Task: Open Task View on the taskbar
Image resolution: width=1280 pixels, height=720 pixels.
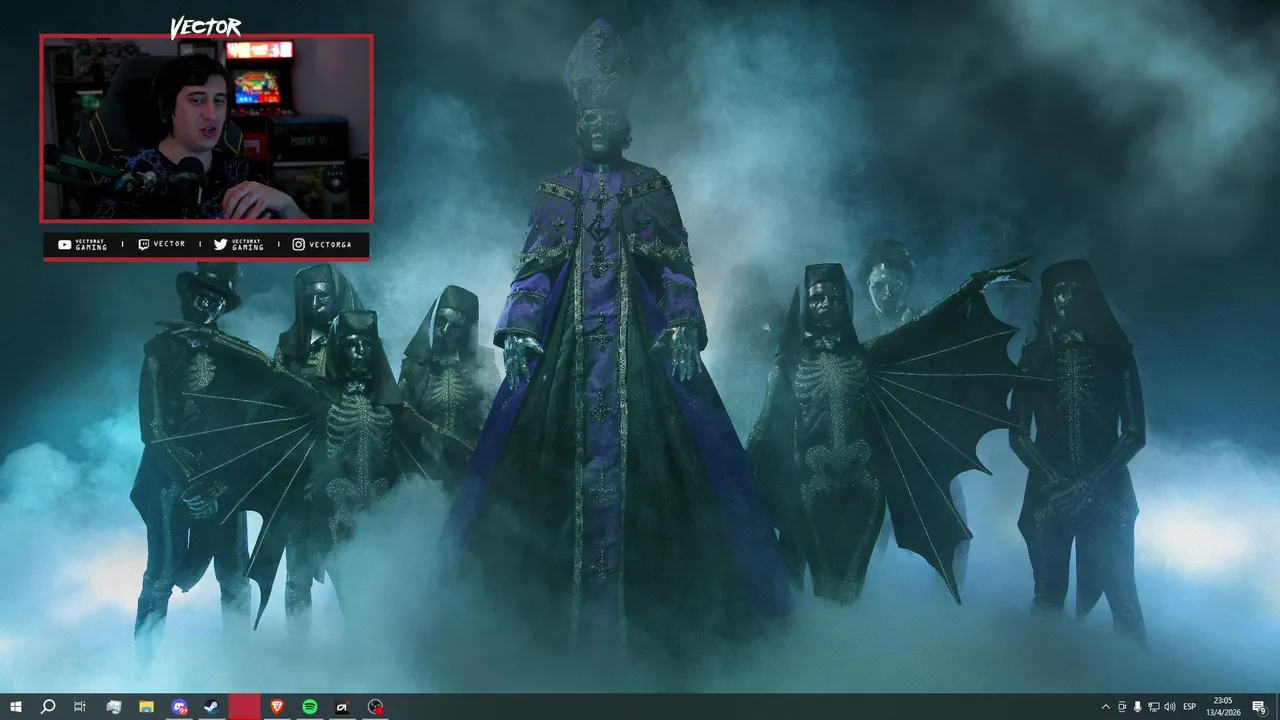Action: (x=80, y=707)
